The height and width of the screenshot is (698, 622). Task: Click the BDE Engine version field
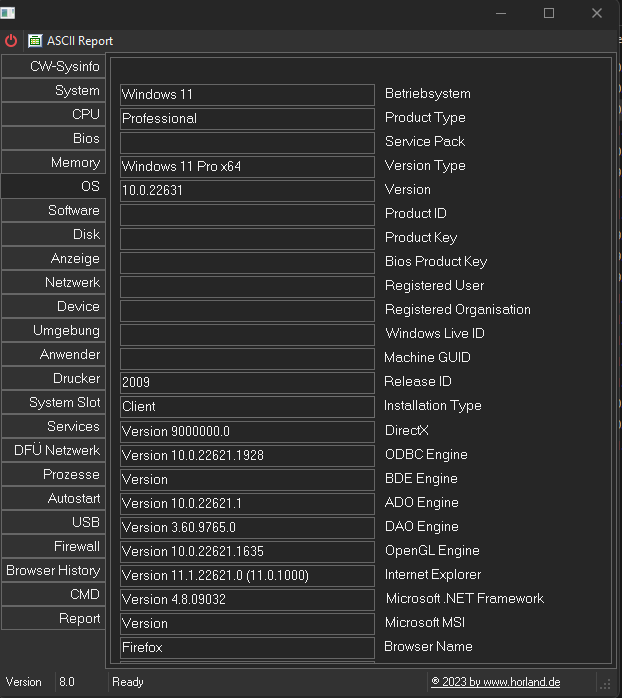247,480
